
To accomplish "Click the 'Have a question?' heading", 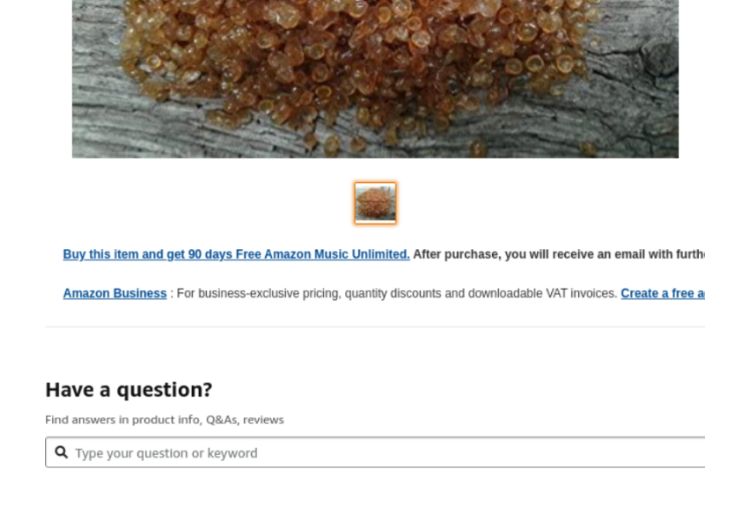I will [129, 389].
